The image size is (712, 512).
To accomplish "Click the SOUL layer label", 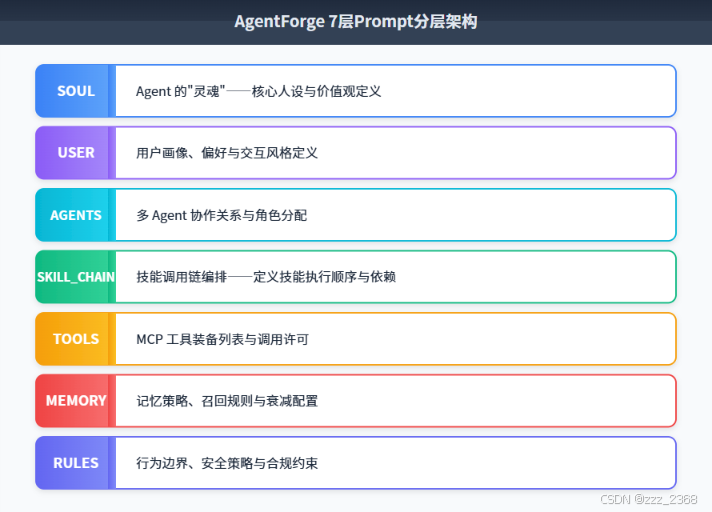I will click(x=76, y=91).
